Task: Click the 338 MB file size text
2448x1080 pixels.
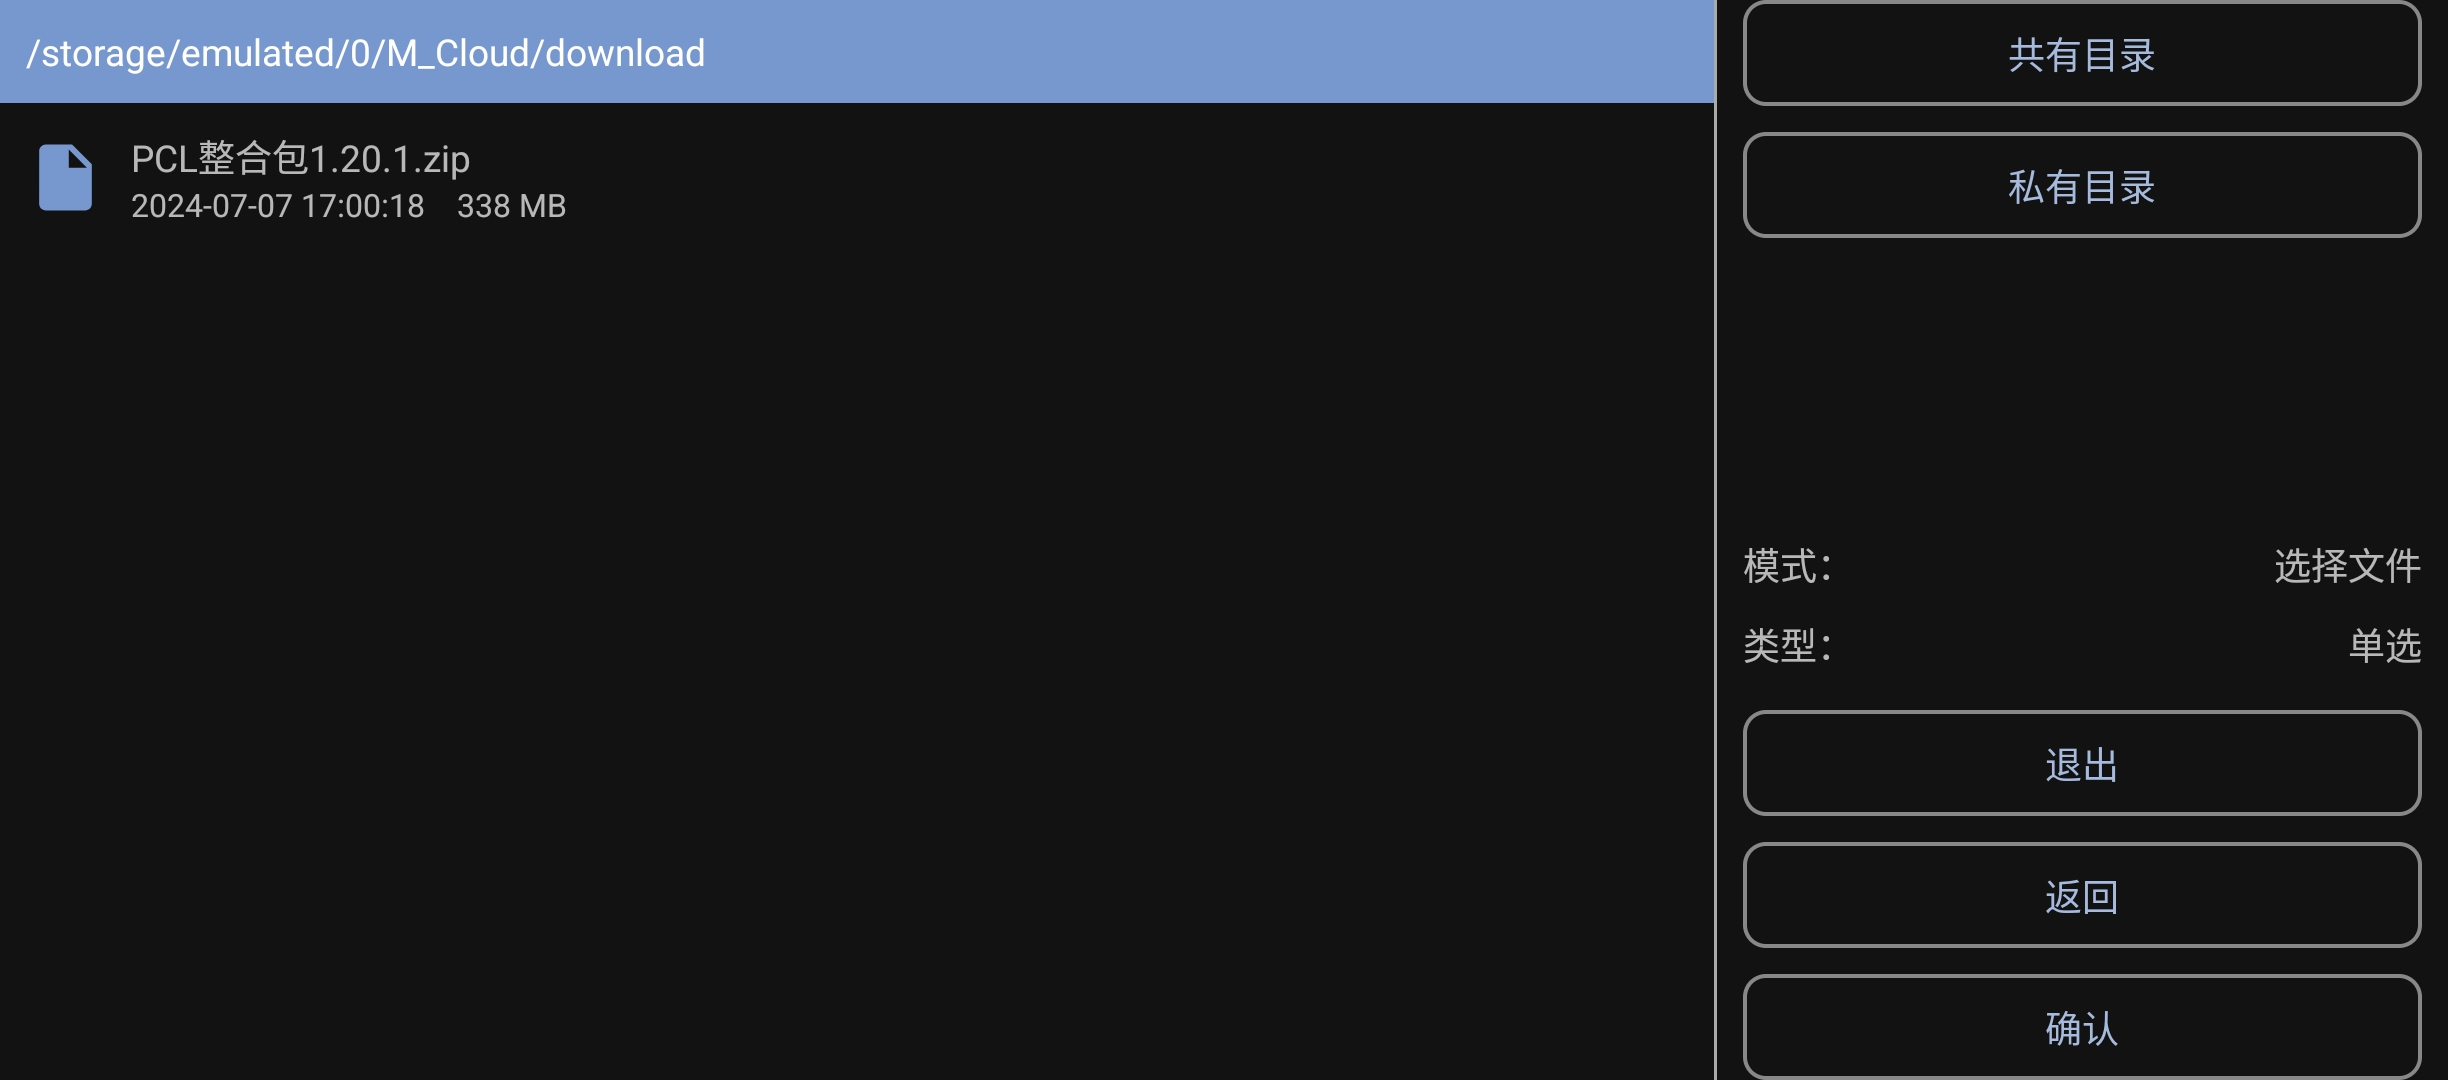Action: [511, 206]
